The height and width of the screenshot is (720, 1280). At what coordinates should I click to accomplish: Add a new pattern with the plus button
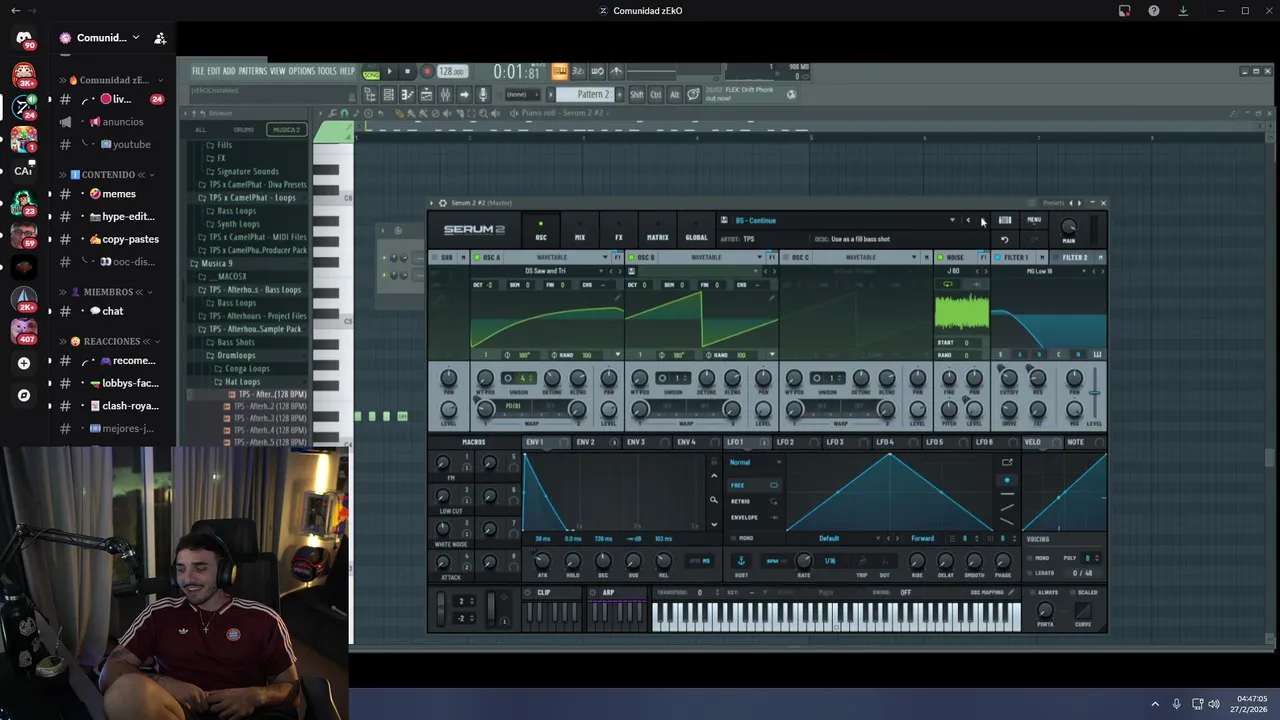619,94
